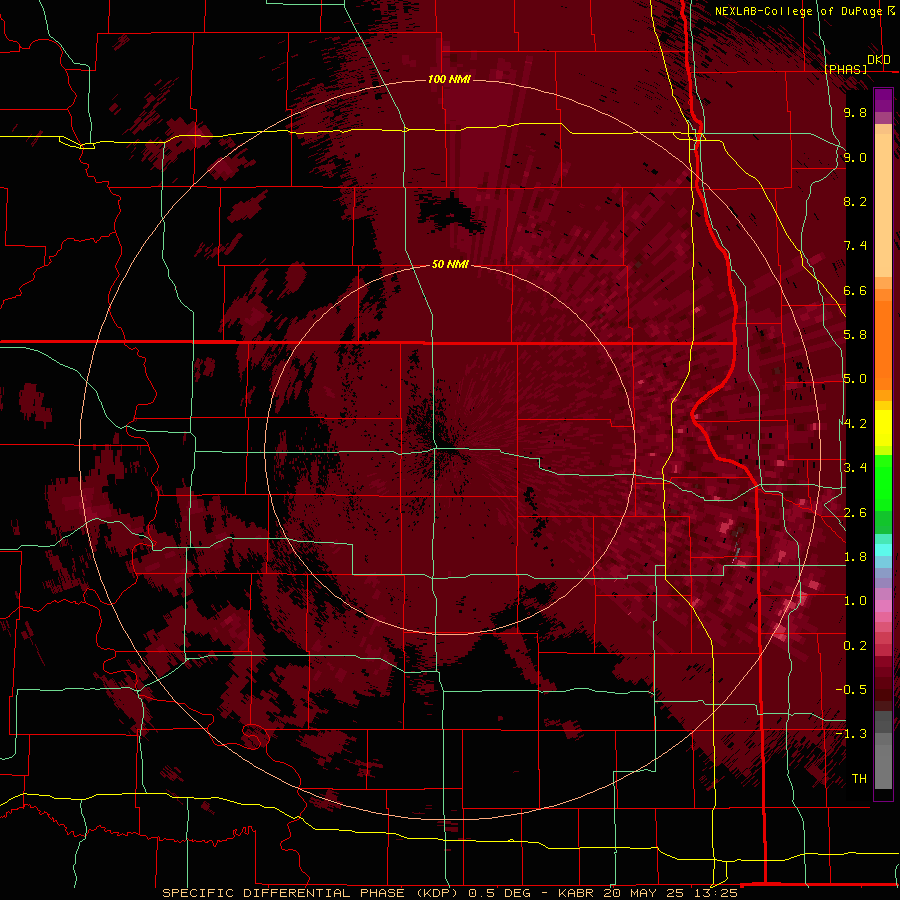
Task: Pick the cyan segment of the color bar
Action: (x=883, y=550)
